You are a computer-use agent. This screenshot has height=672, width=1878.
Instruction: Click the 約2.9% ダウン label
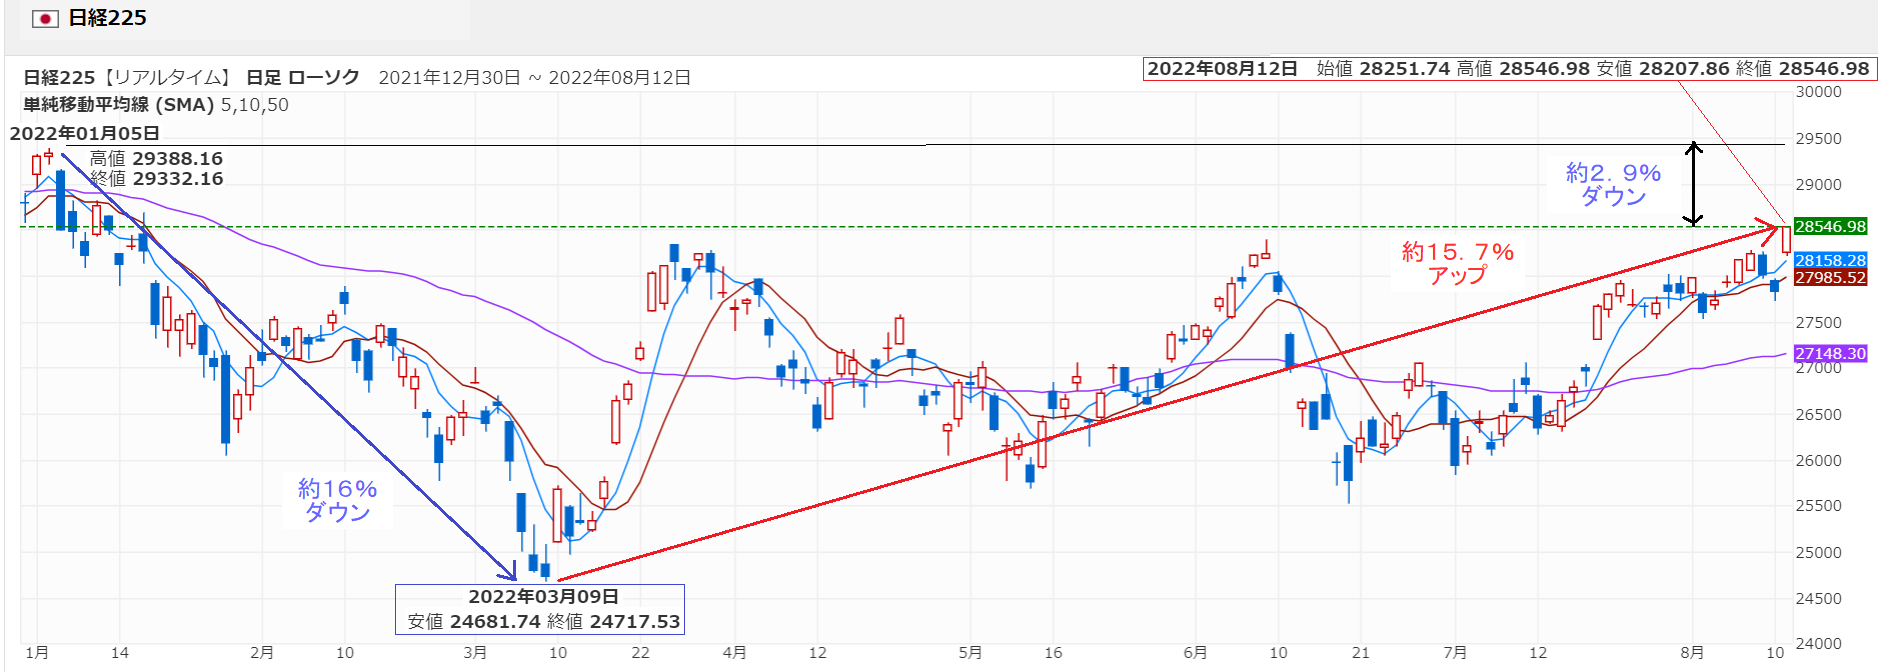tap(1613, 184)
